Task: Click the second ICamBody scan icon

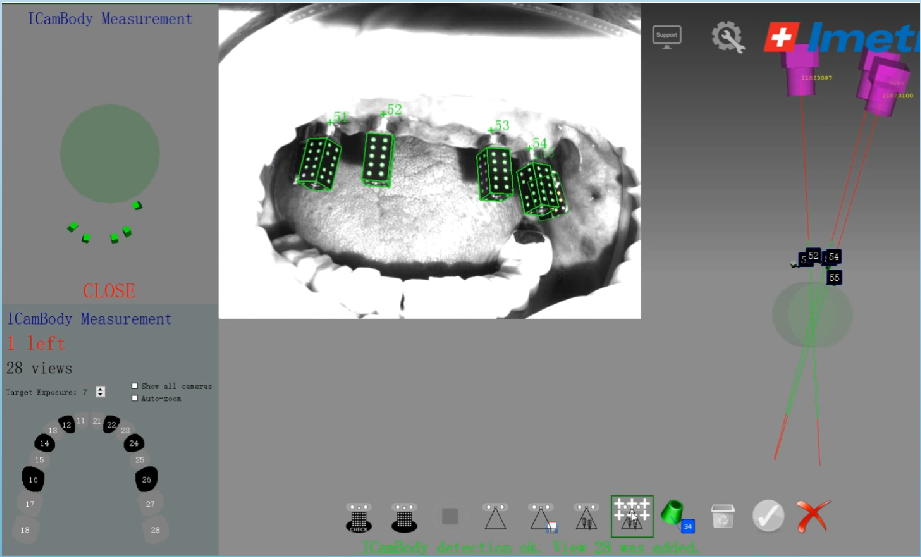Action: click(404, 517)
